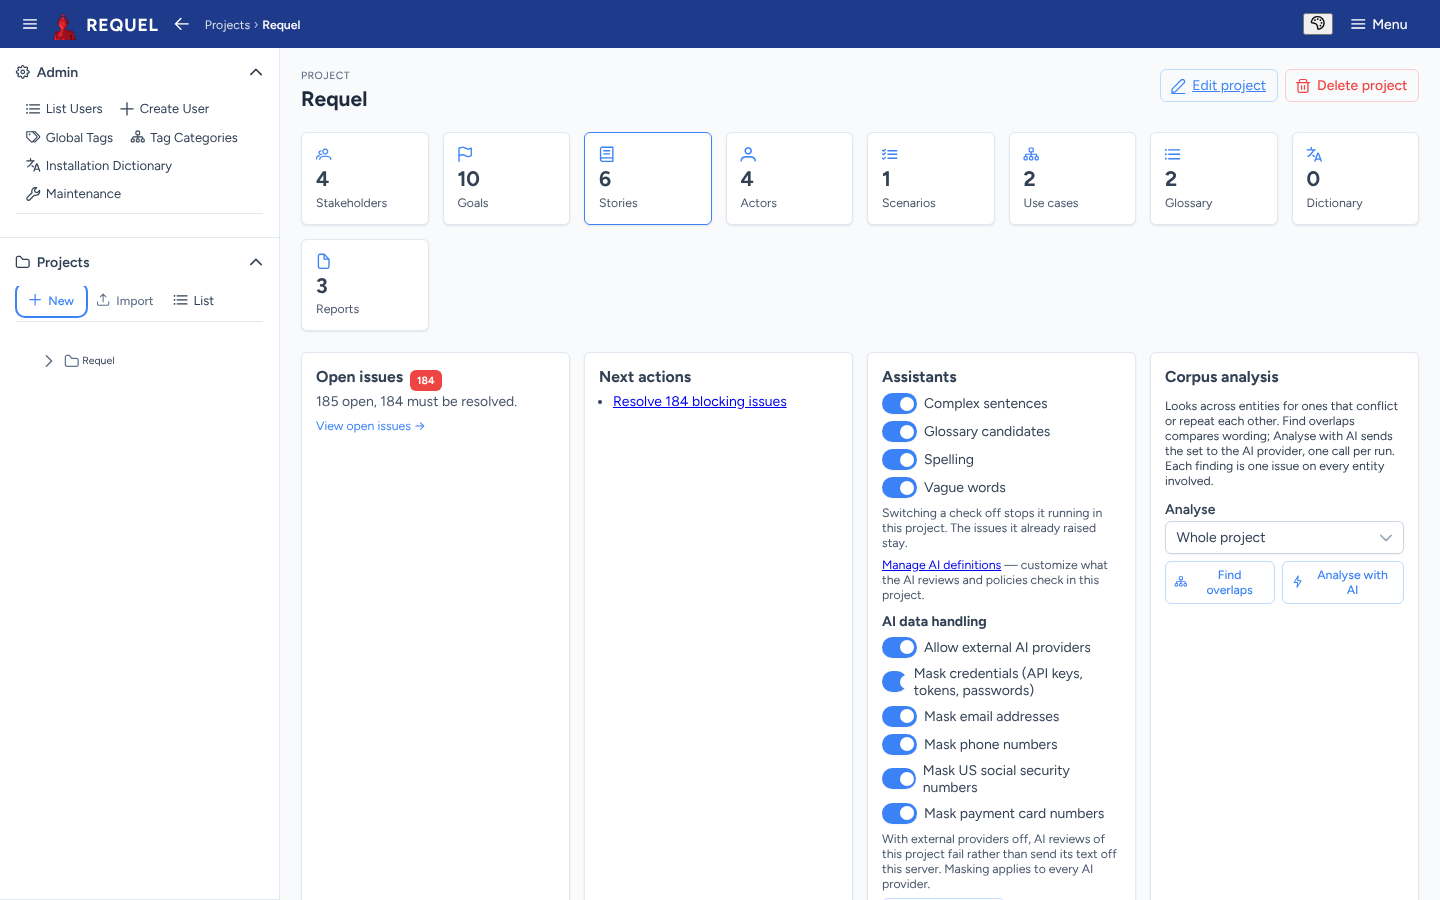Click the Find overlaps button
Screen dimensions: 1440x900
pos(1220,582)
